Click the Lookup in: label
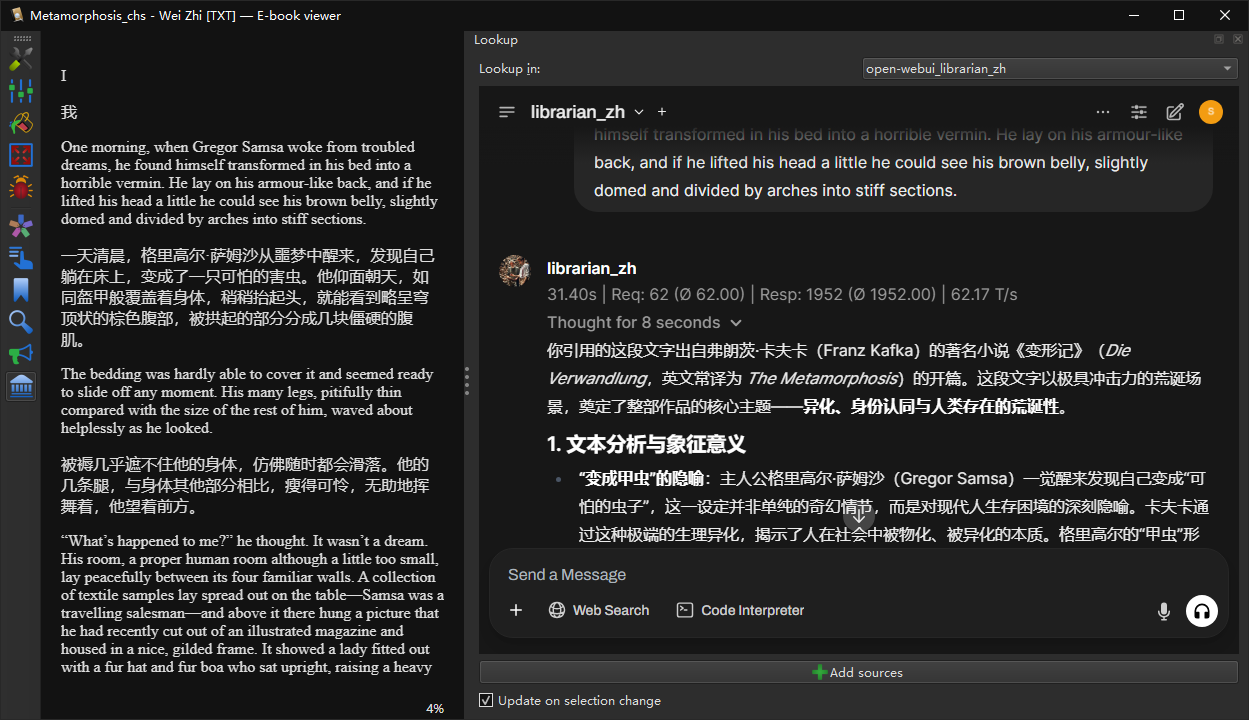 point(509,68)
